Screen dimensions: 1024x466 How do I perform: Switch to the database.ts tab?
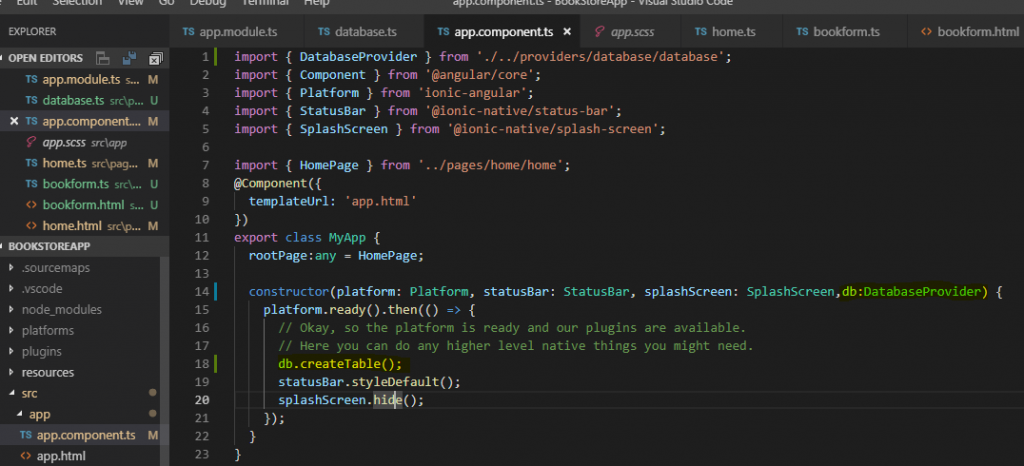364,32
